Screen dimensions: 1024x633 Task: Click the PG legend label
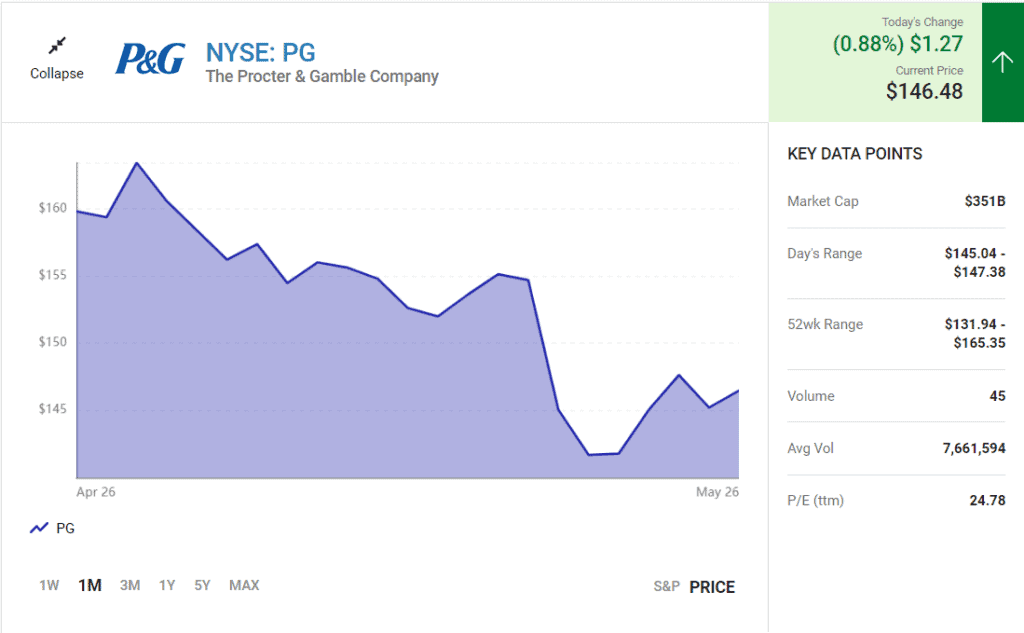pos(65,528)
